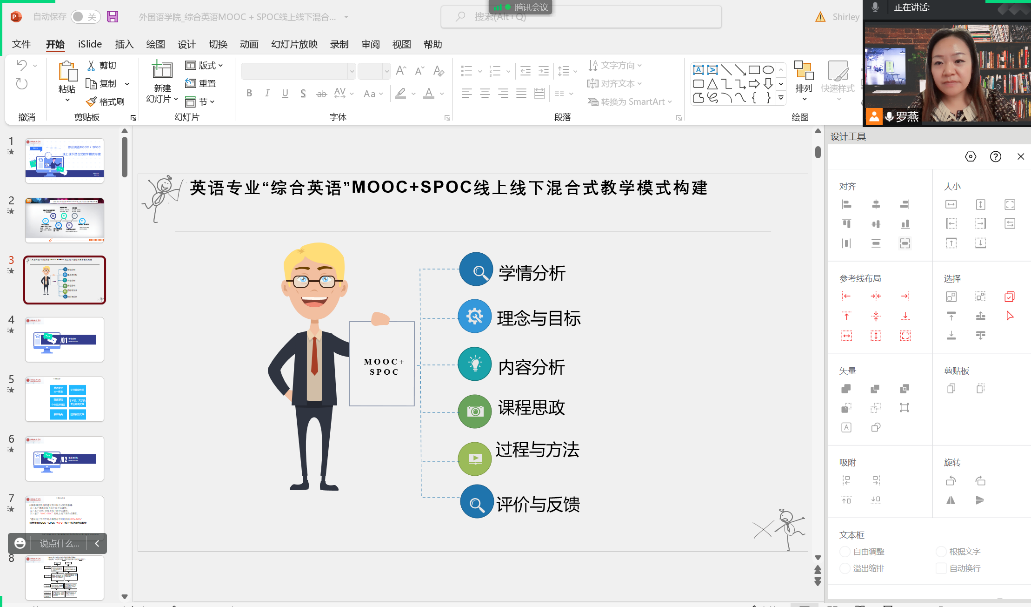Toggle AutoSave (自动保存) switch
The height and width of the screenshot is (607, 1031).
tap(85, 16)
